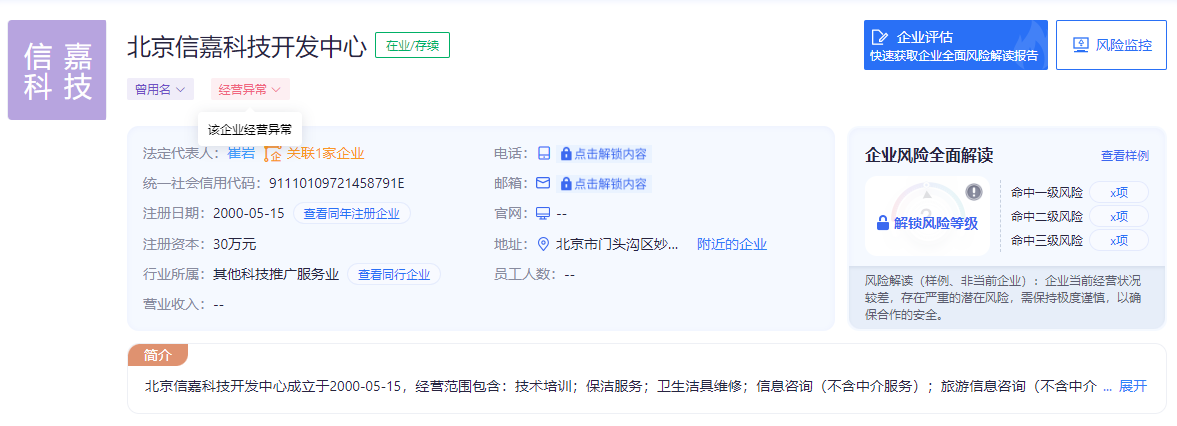Click the related-company icon beside 崔岩
The image size is (1177, 426).
coord(272,153)
